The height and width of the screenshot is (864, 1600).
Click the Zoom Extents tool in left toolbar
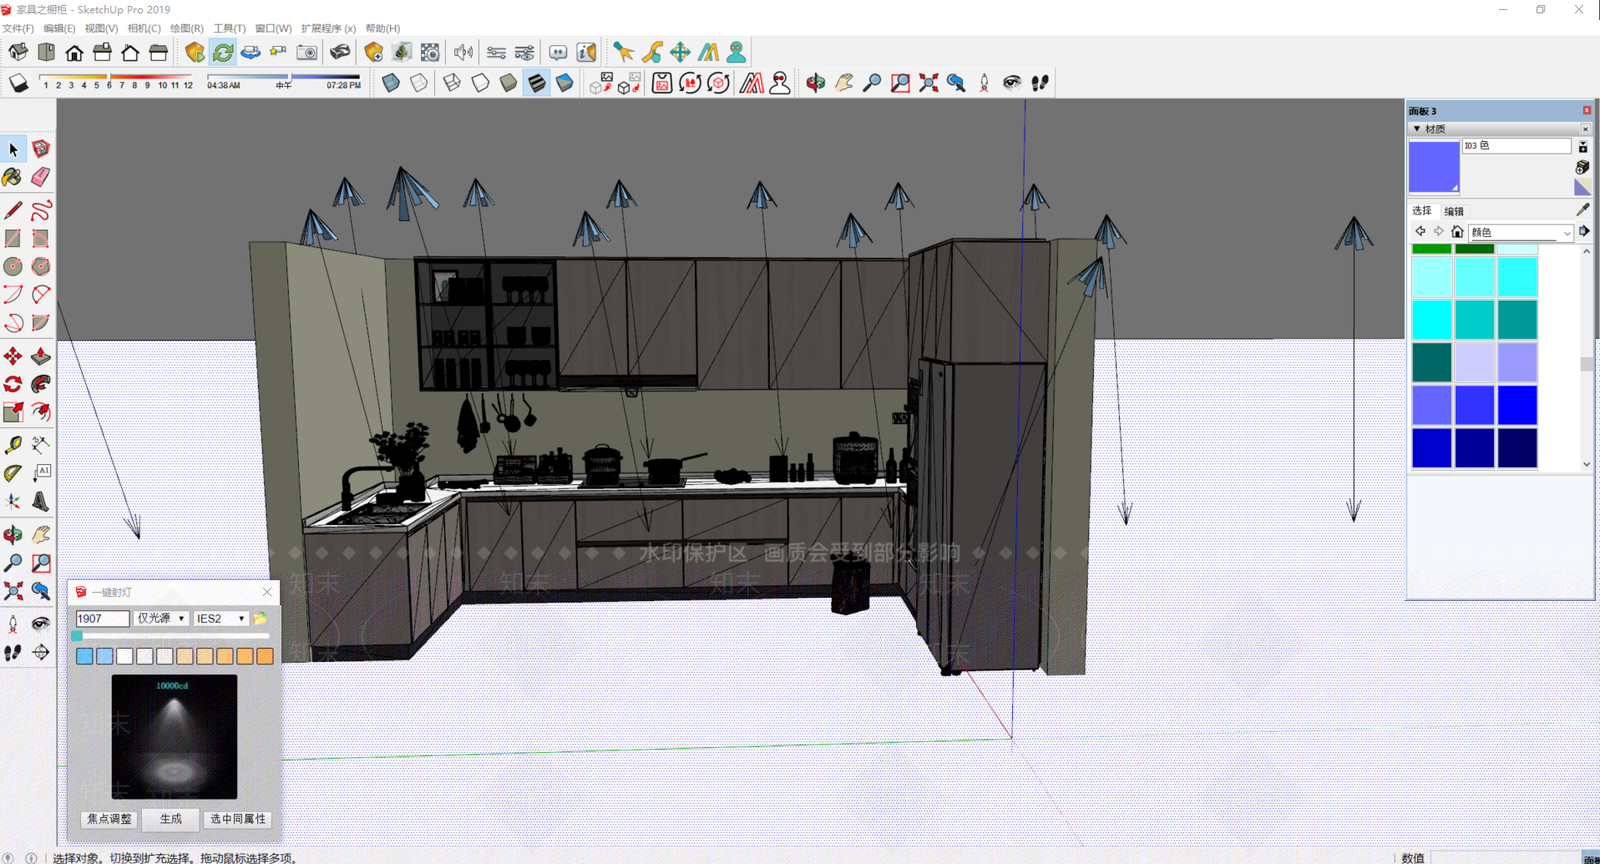pos(13,591)
